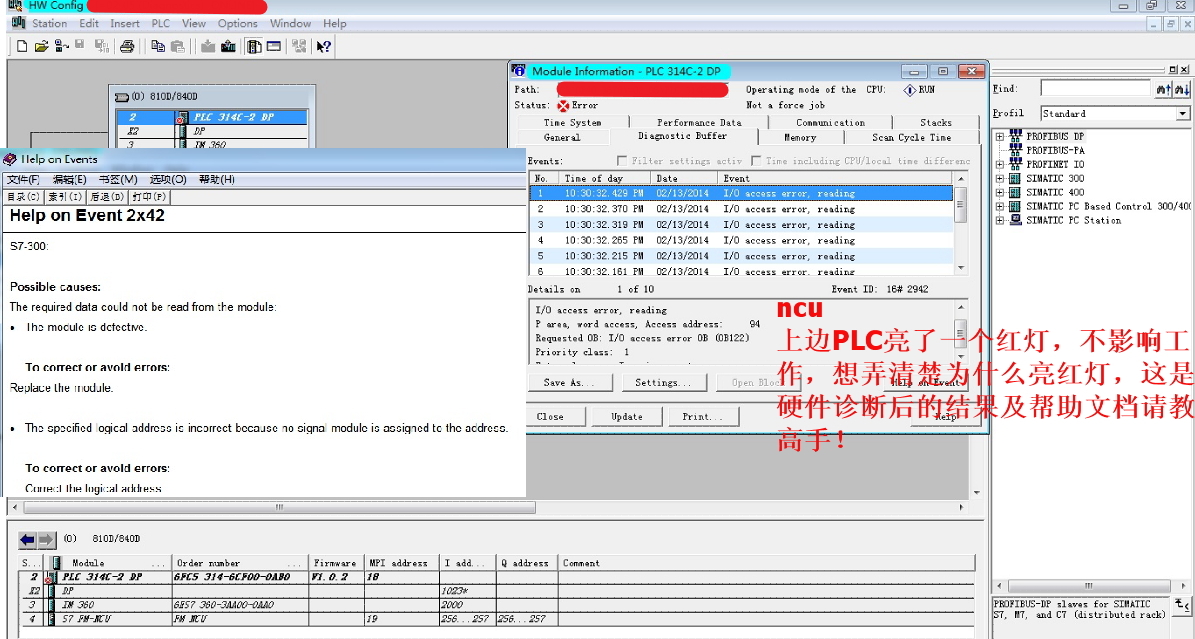This screenshot has width=1195, height=639.
Task: Switch to the Time System tab
Action: click(572, 122)
